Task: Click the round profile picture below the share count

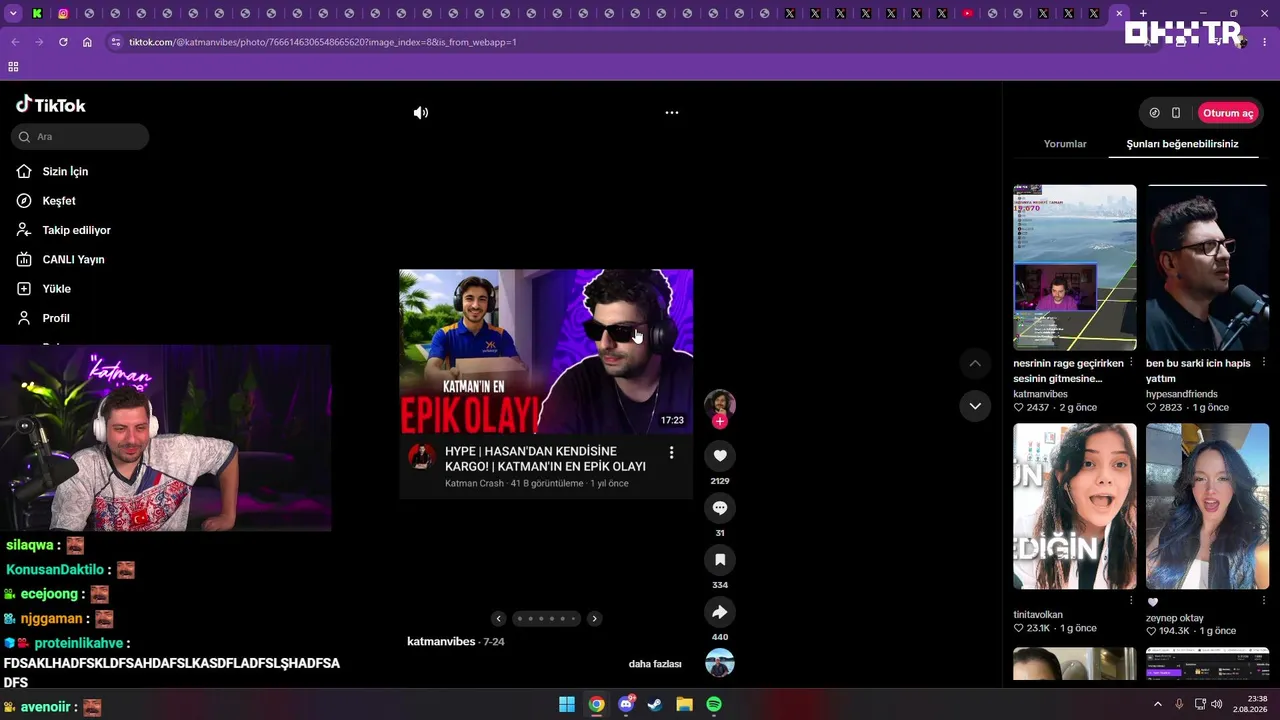Action: [x=720, y=663]
